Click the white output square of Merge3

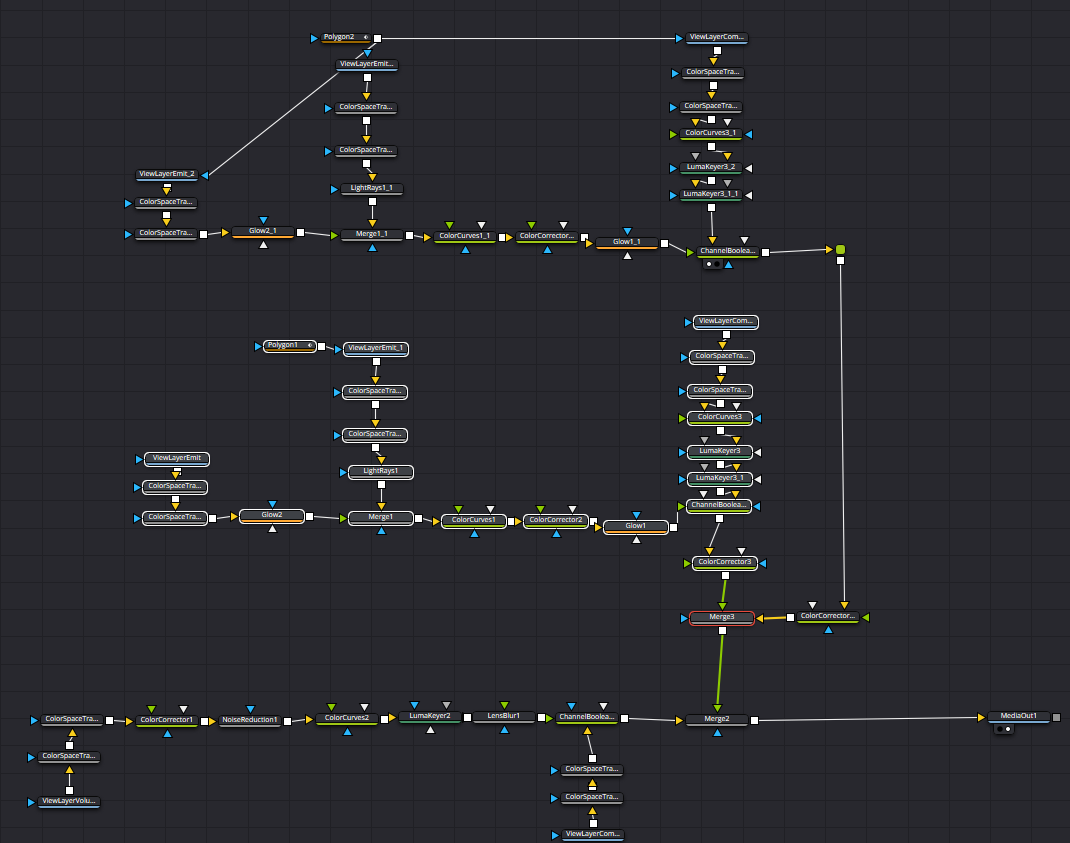click(x=723, y=631)
